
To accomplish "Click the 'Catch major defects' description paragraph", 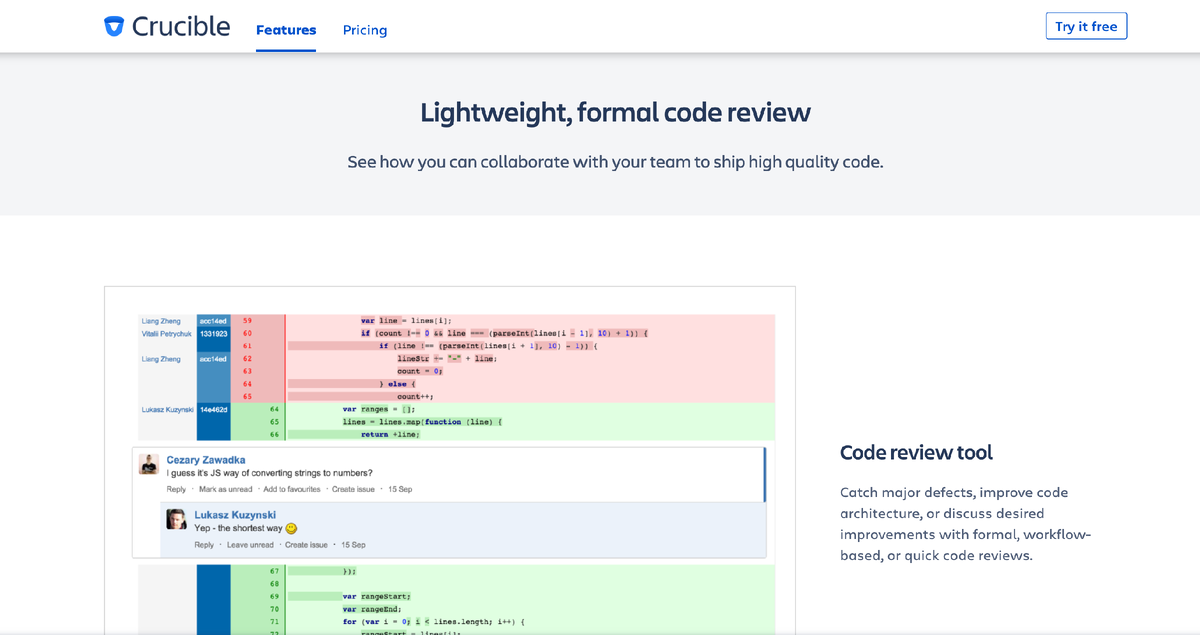I will click(965, 524).
